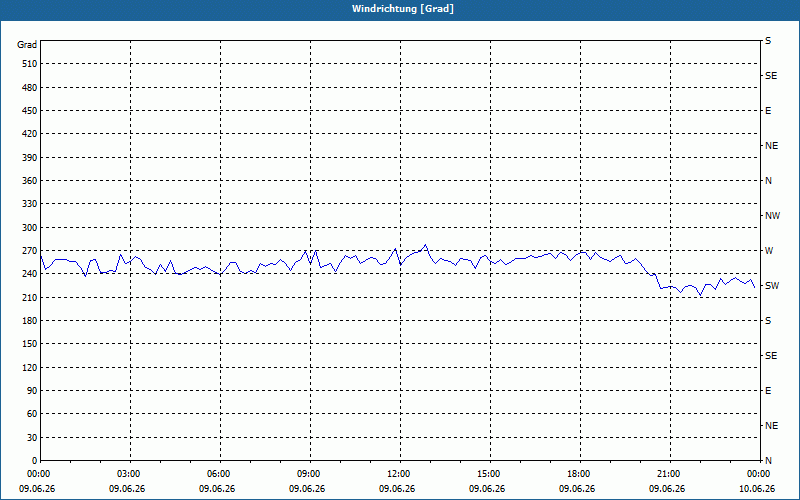Click the 390 y-axis tick label
Screen dimensions: 800x500
[30, 158]
